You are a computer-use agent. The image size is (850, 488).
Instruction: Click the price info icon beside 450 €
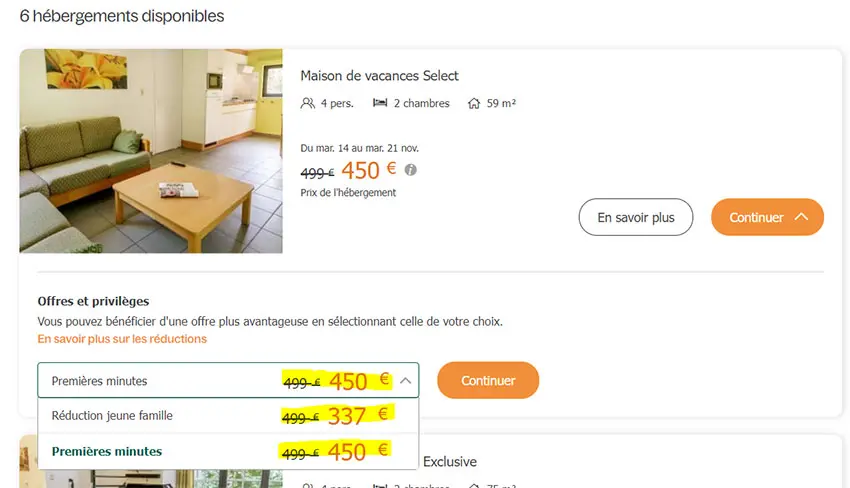coord(410,169)
